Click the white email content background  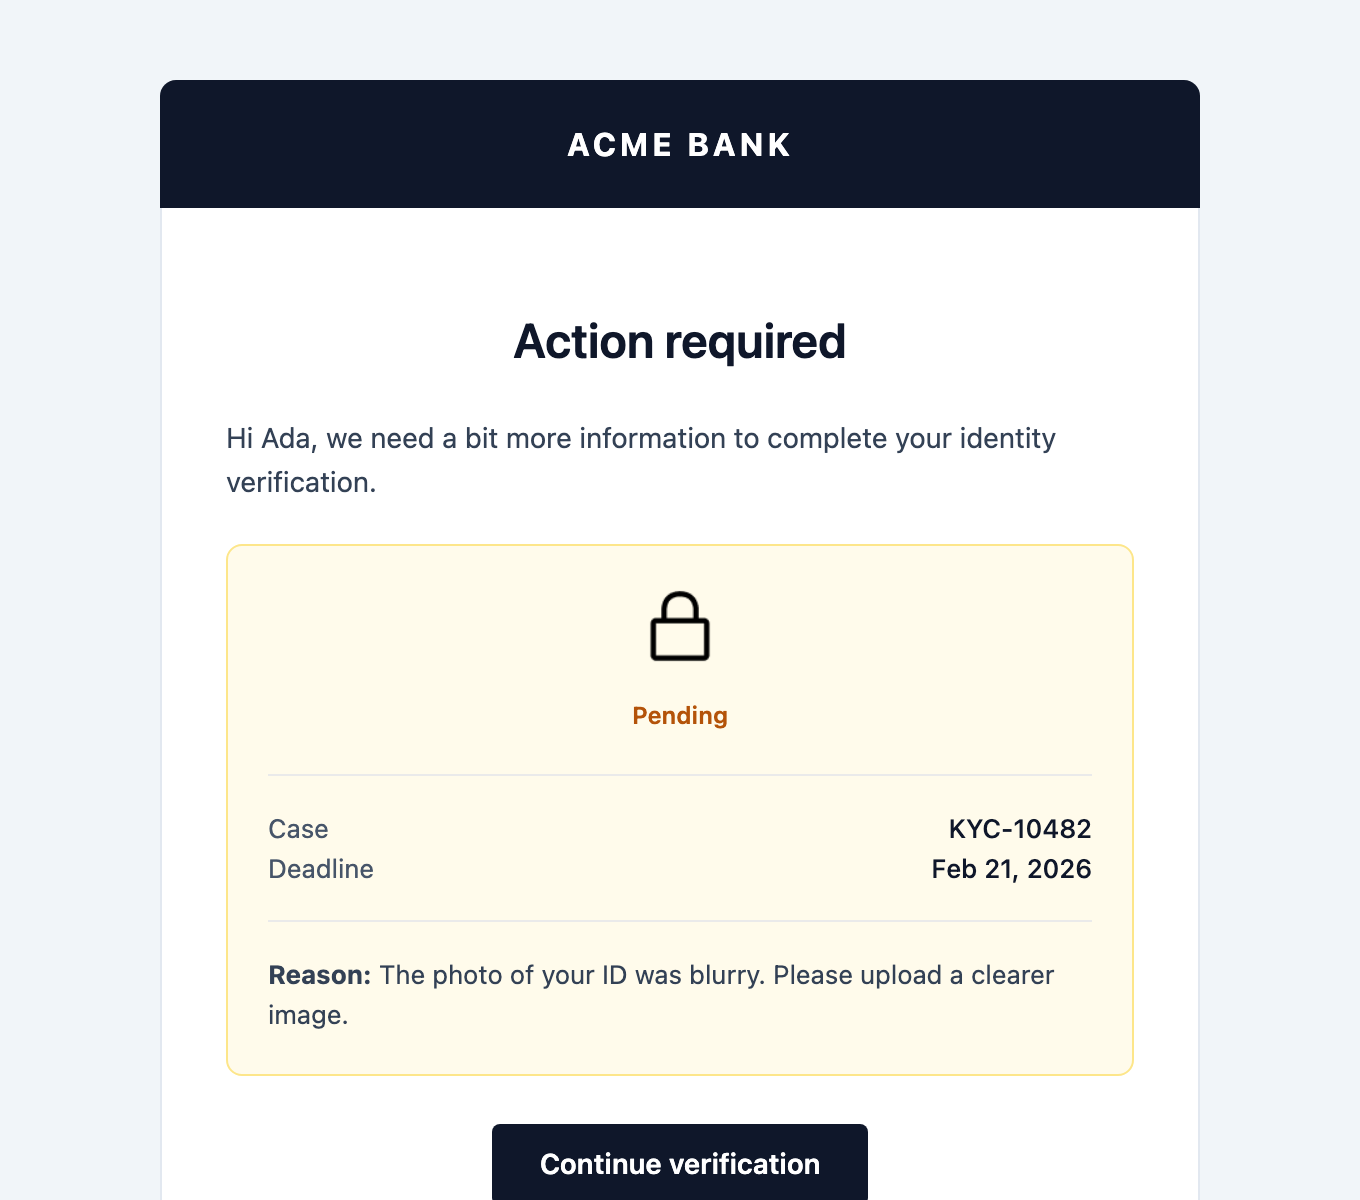coord(679,260)
